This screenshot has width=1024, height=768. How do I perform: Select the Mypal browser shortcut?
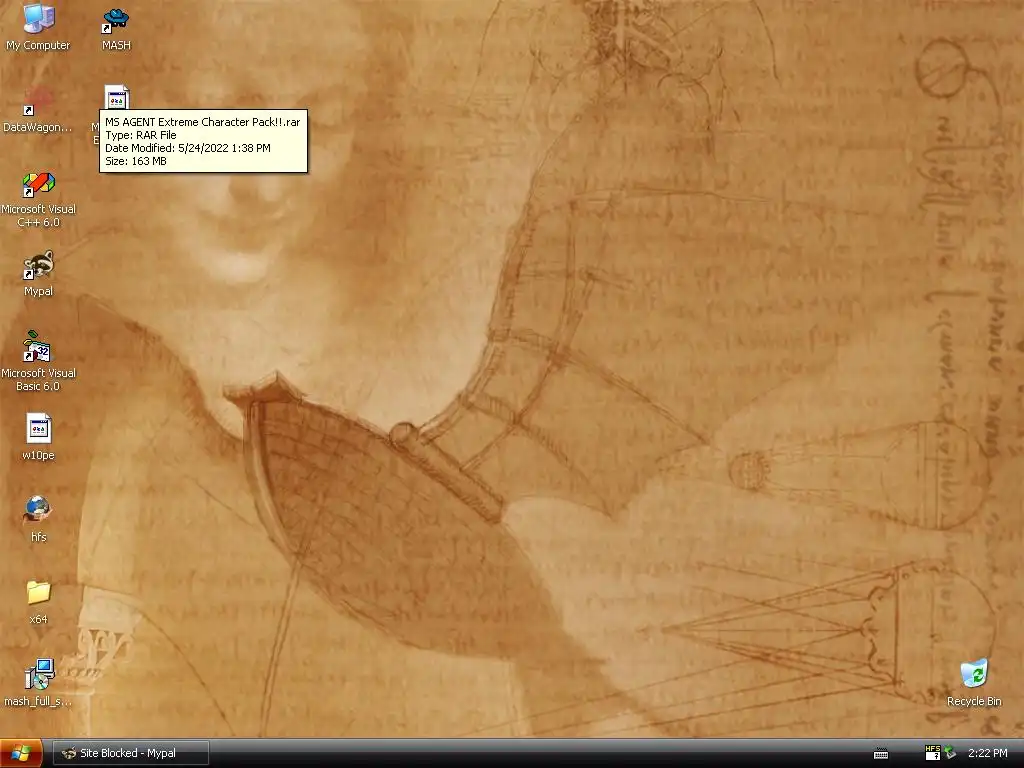pyautogui.click(x=38, y=274)
